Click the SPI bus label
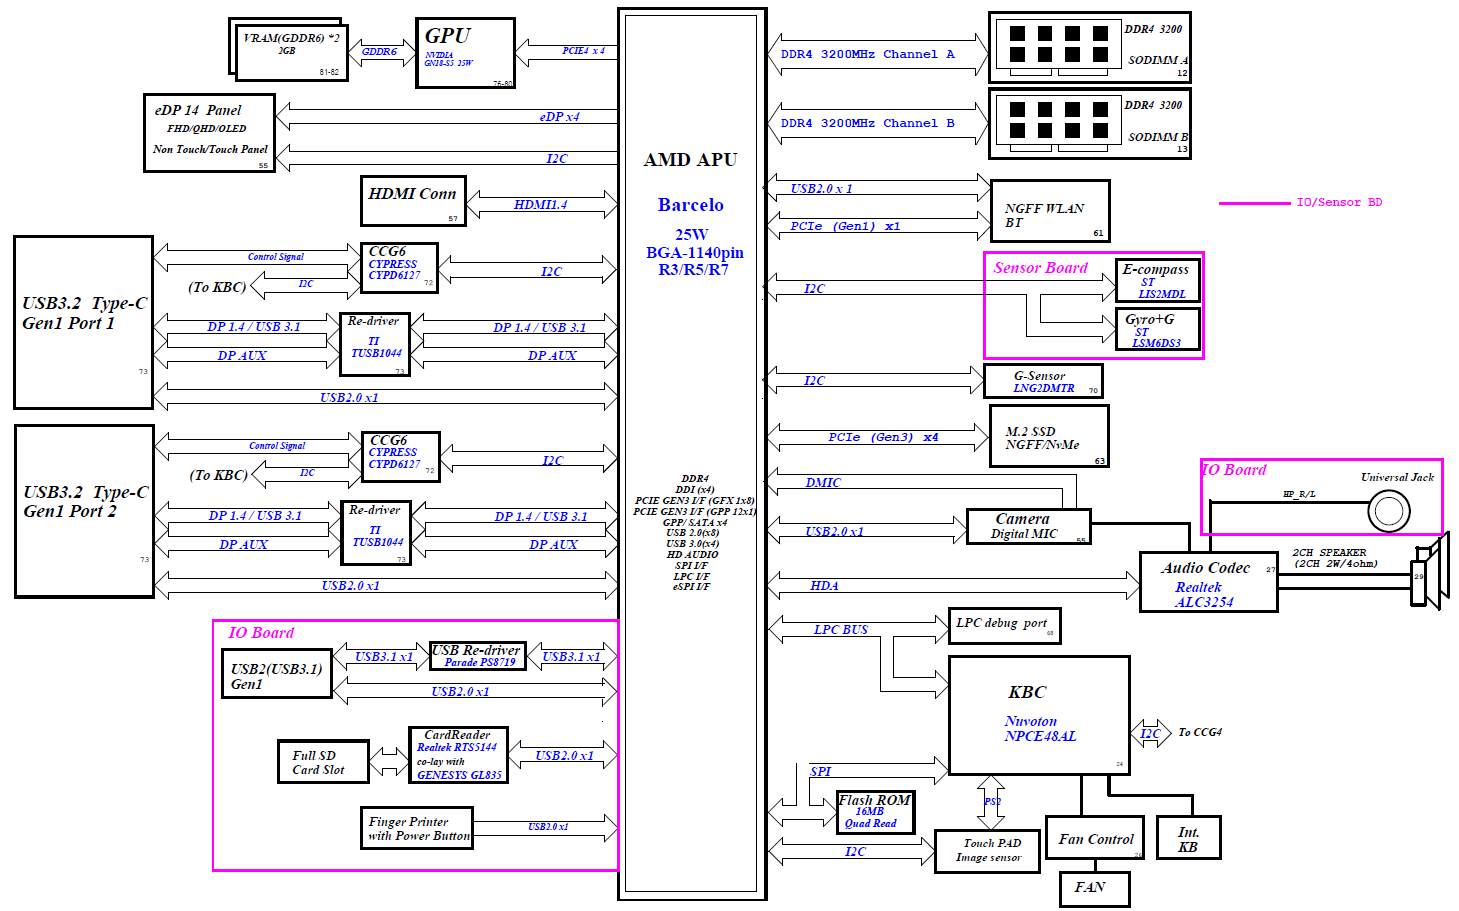 tap(820, 772)
